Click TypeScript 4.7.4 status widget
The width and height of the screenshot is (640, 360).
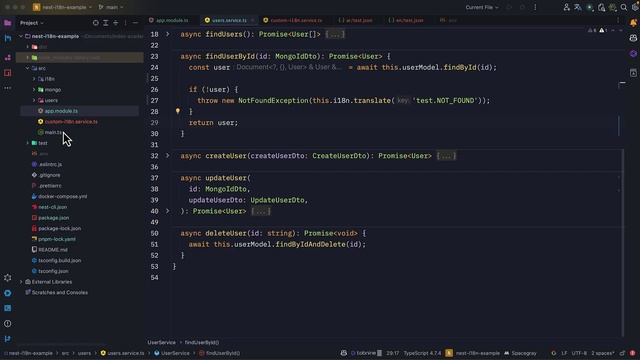(422, 353)
